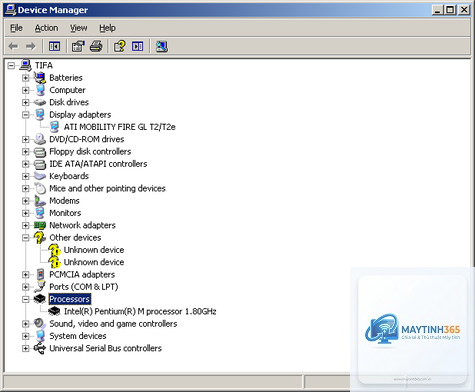Click the Processors chip icon
Screen dimensions: 475x392
40,299
